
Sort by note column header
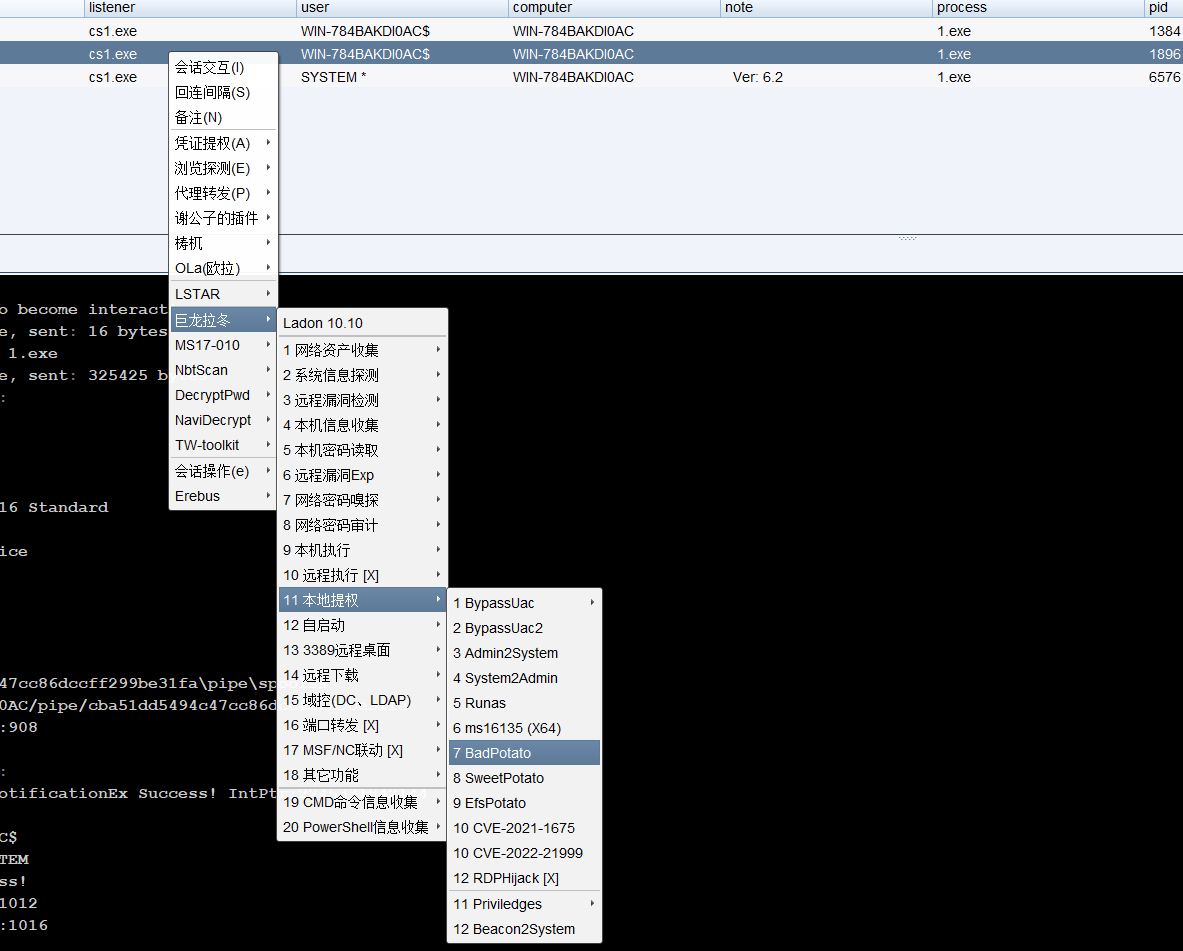pos(826,8)
